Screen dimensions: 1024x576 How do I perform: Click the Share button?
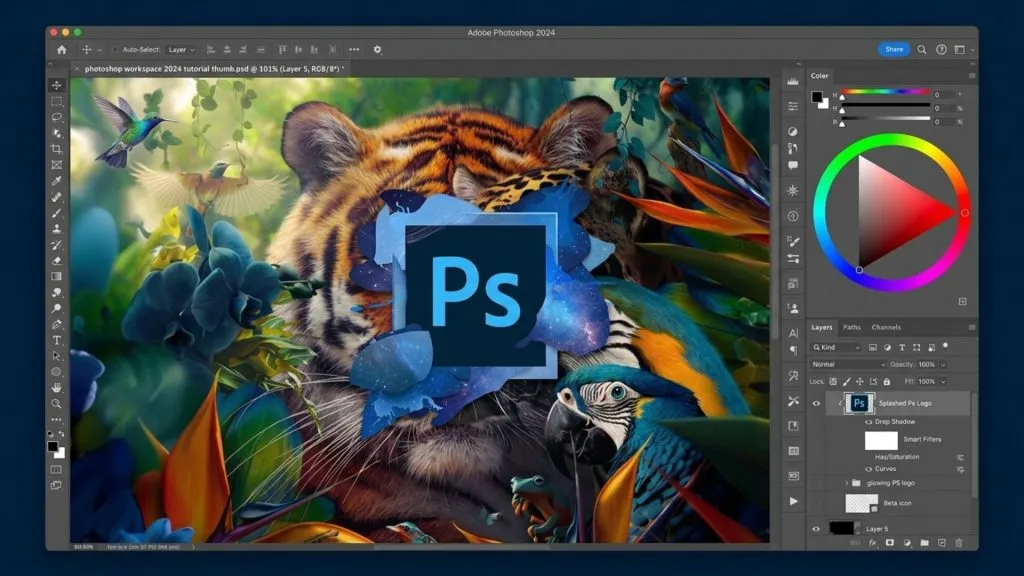(894, 50)
